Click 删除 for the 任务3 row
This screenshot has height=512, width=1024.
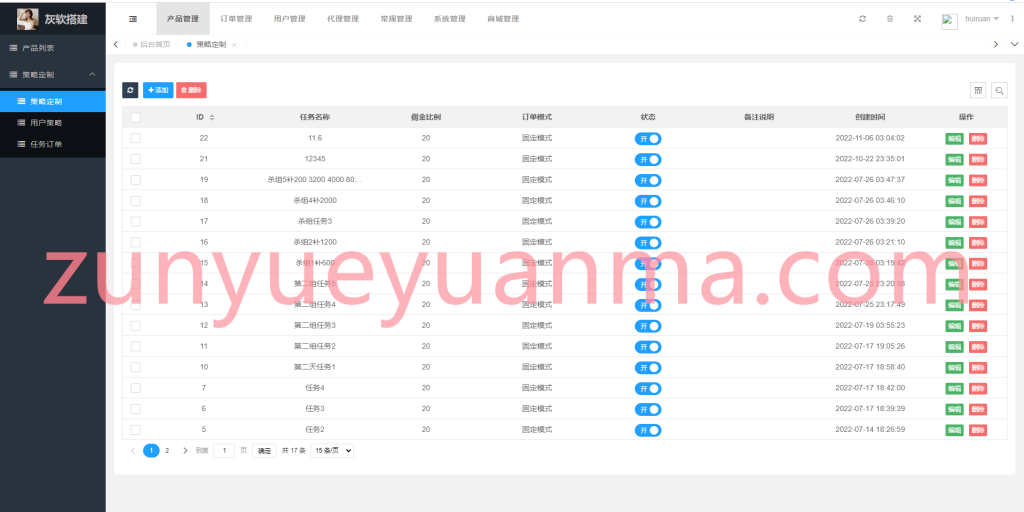pyautogui.click(x=978, y=409)
